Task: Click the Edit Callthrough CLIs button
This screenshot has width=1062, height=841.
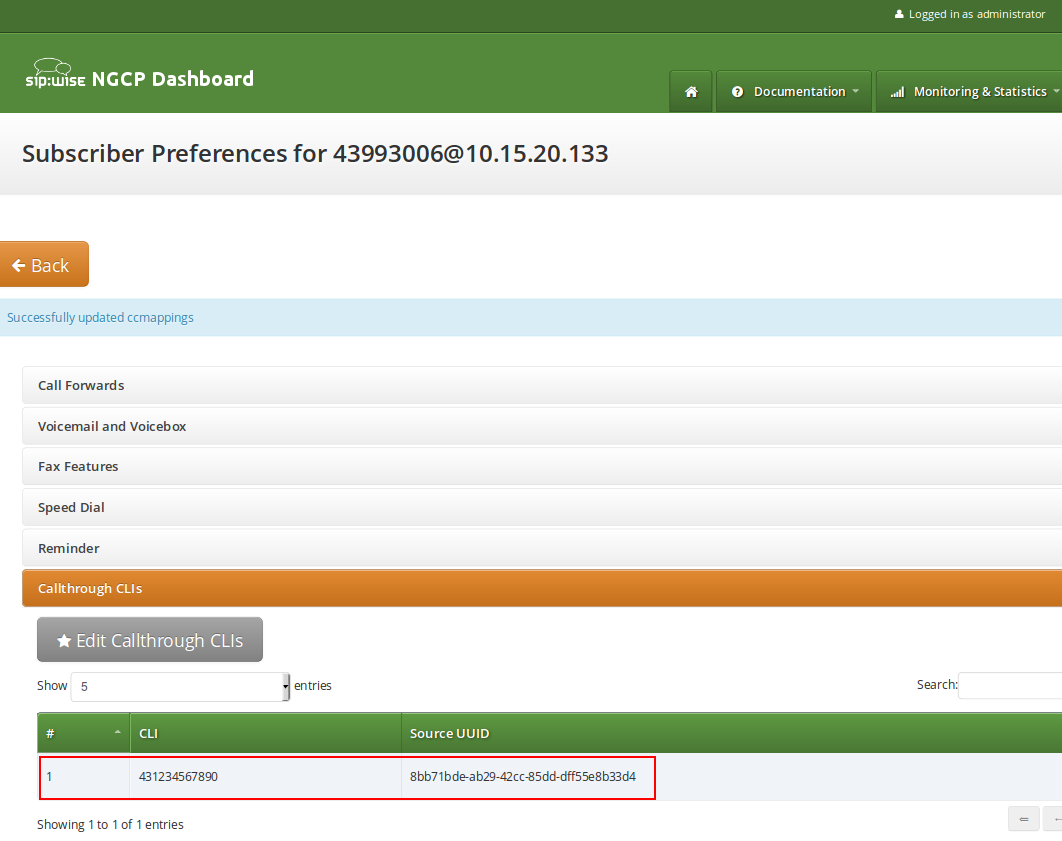Action: pyautogui.click(x=150, y=640)
